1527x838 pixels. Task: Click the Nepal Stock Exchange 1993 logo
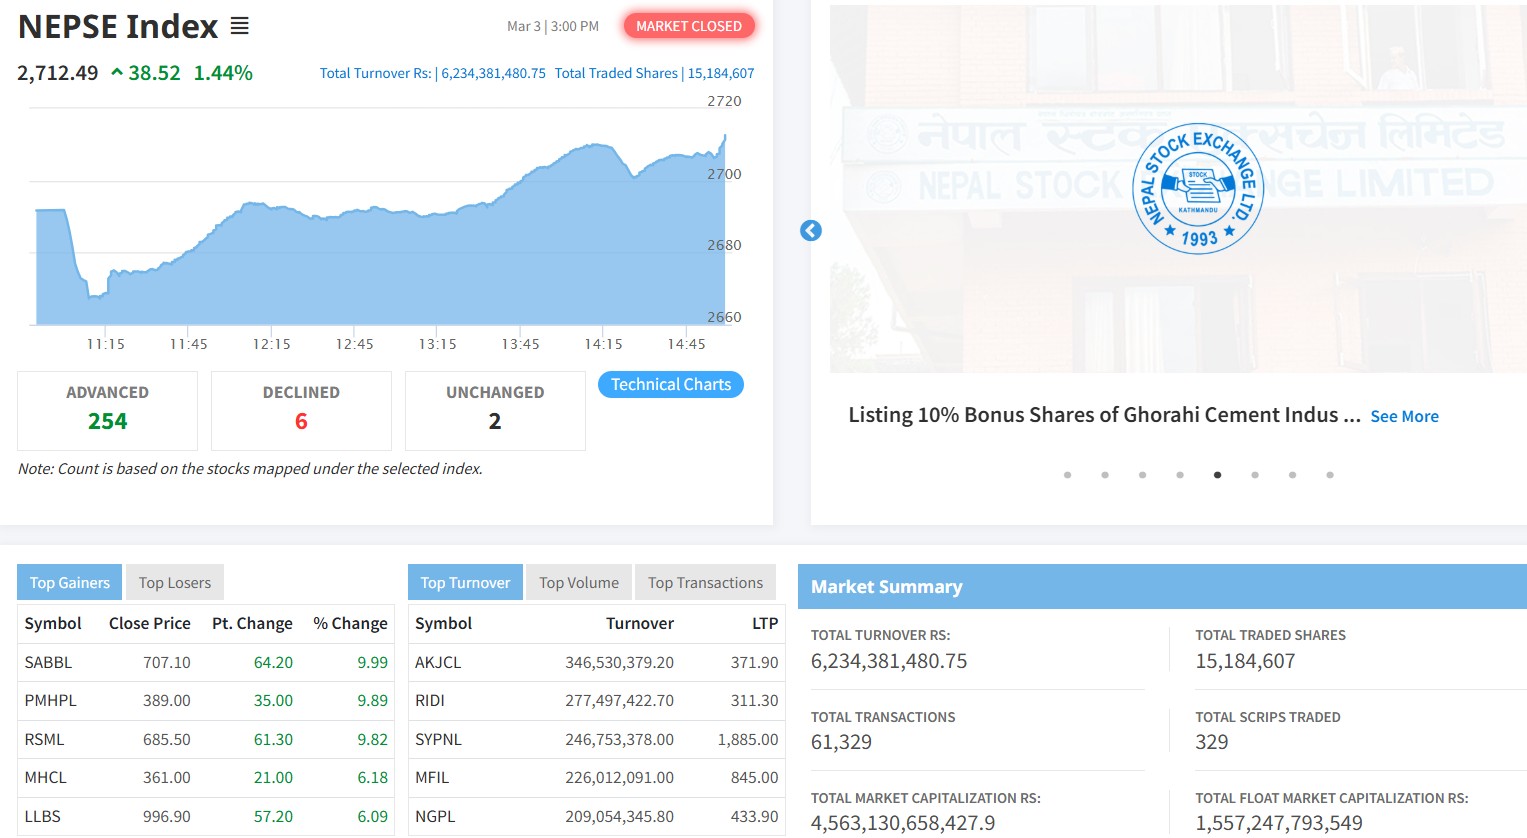(1197, 188)
